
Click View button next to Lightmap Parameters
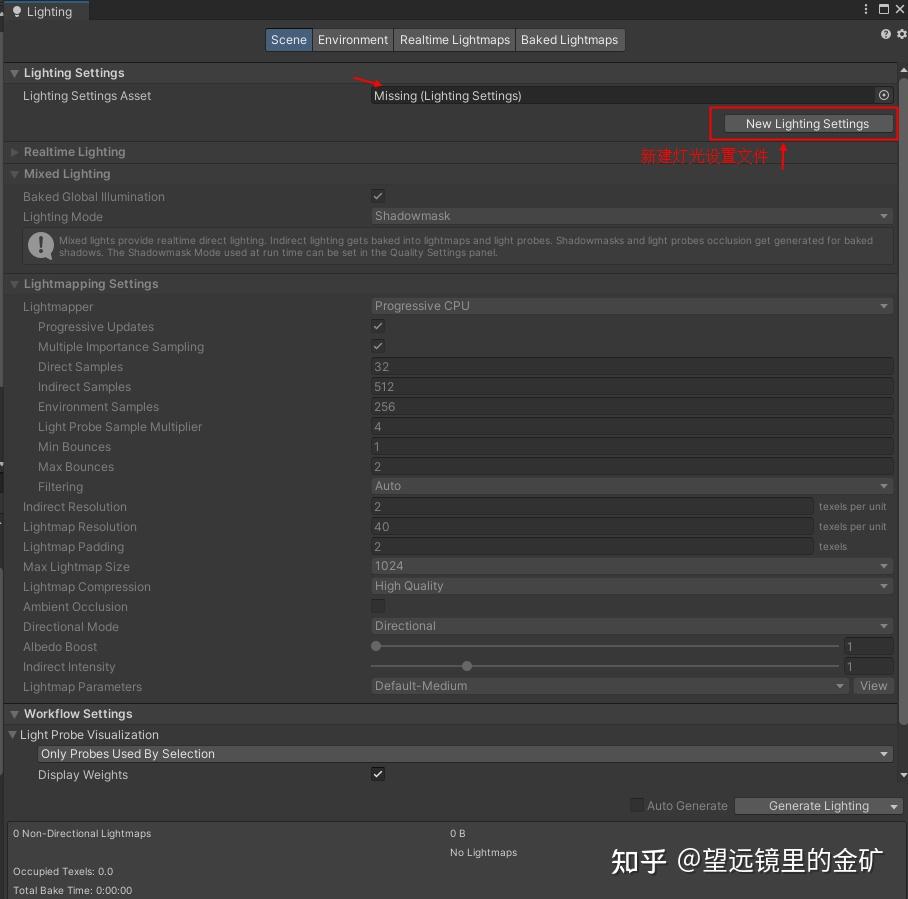pos(873,686)
